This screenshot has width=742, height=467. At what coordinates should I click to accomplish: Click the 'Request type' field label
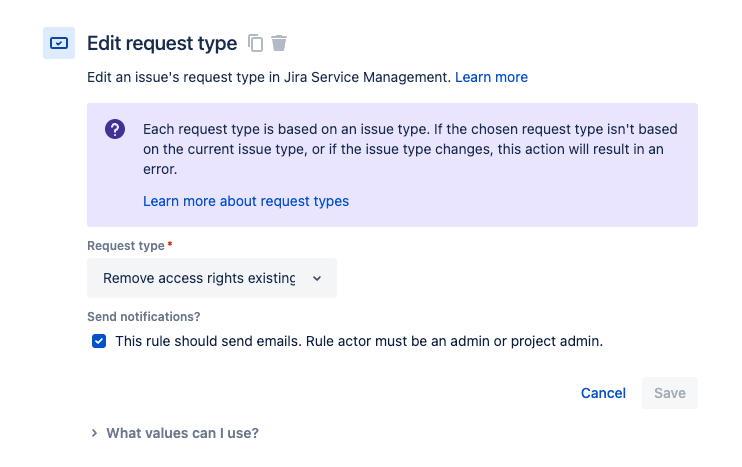(125, 246)
